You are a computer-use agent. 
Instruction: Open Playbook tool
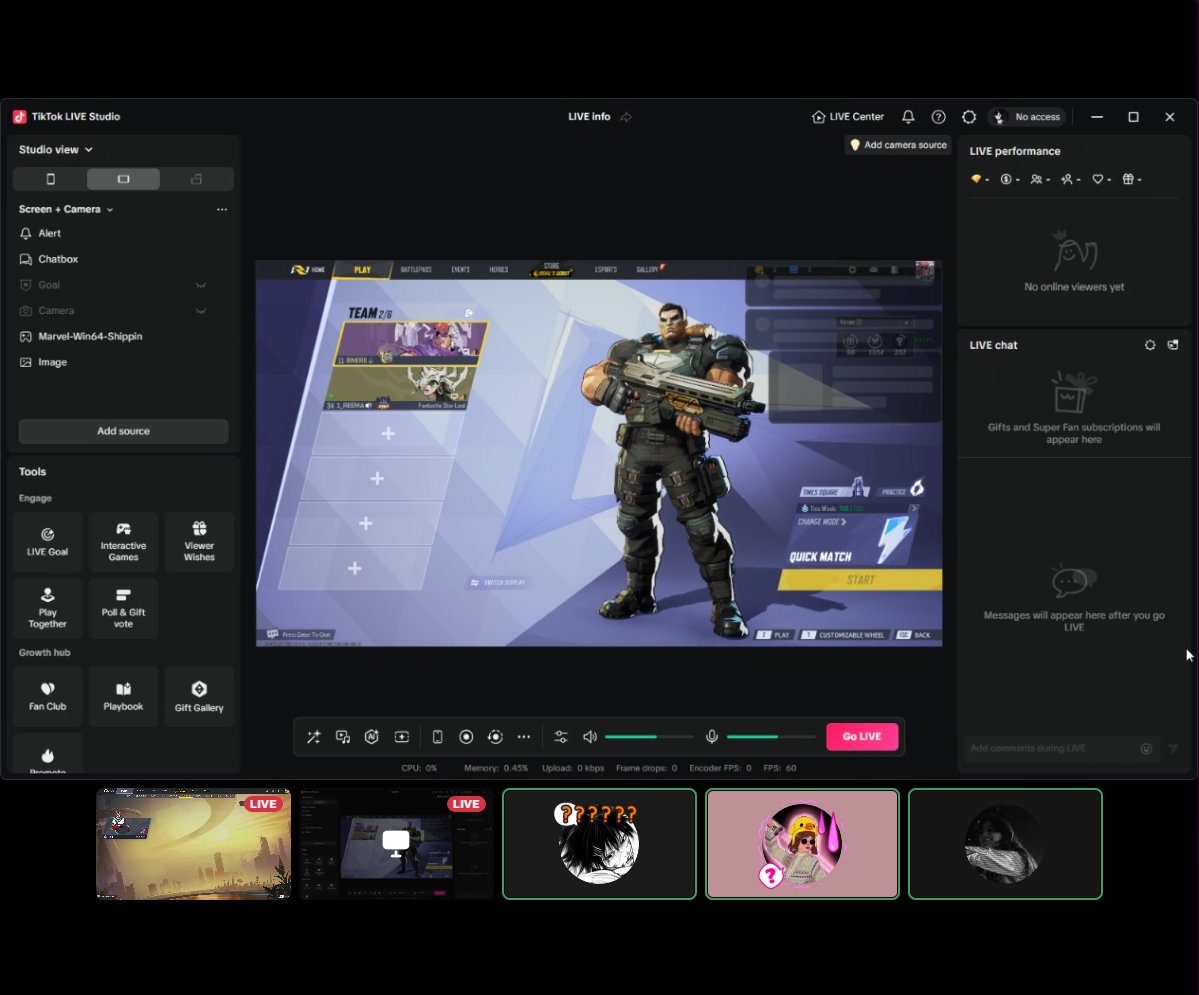[x=123, y=697]
